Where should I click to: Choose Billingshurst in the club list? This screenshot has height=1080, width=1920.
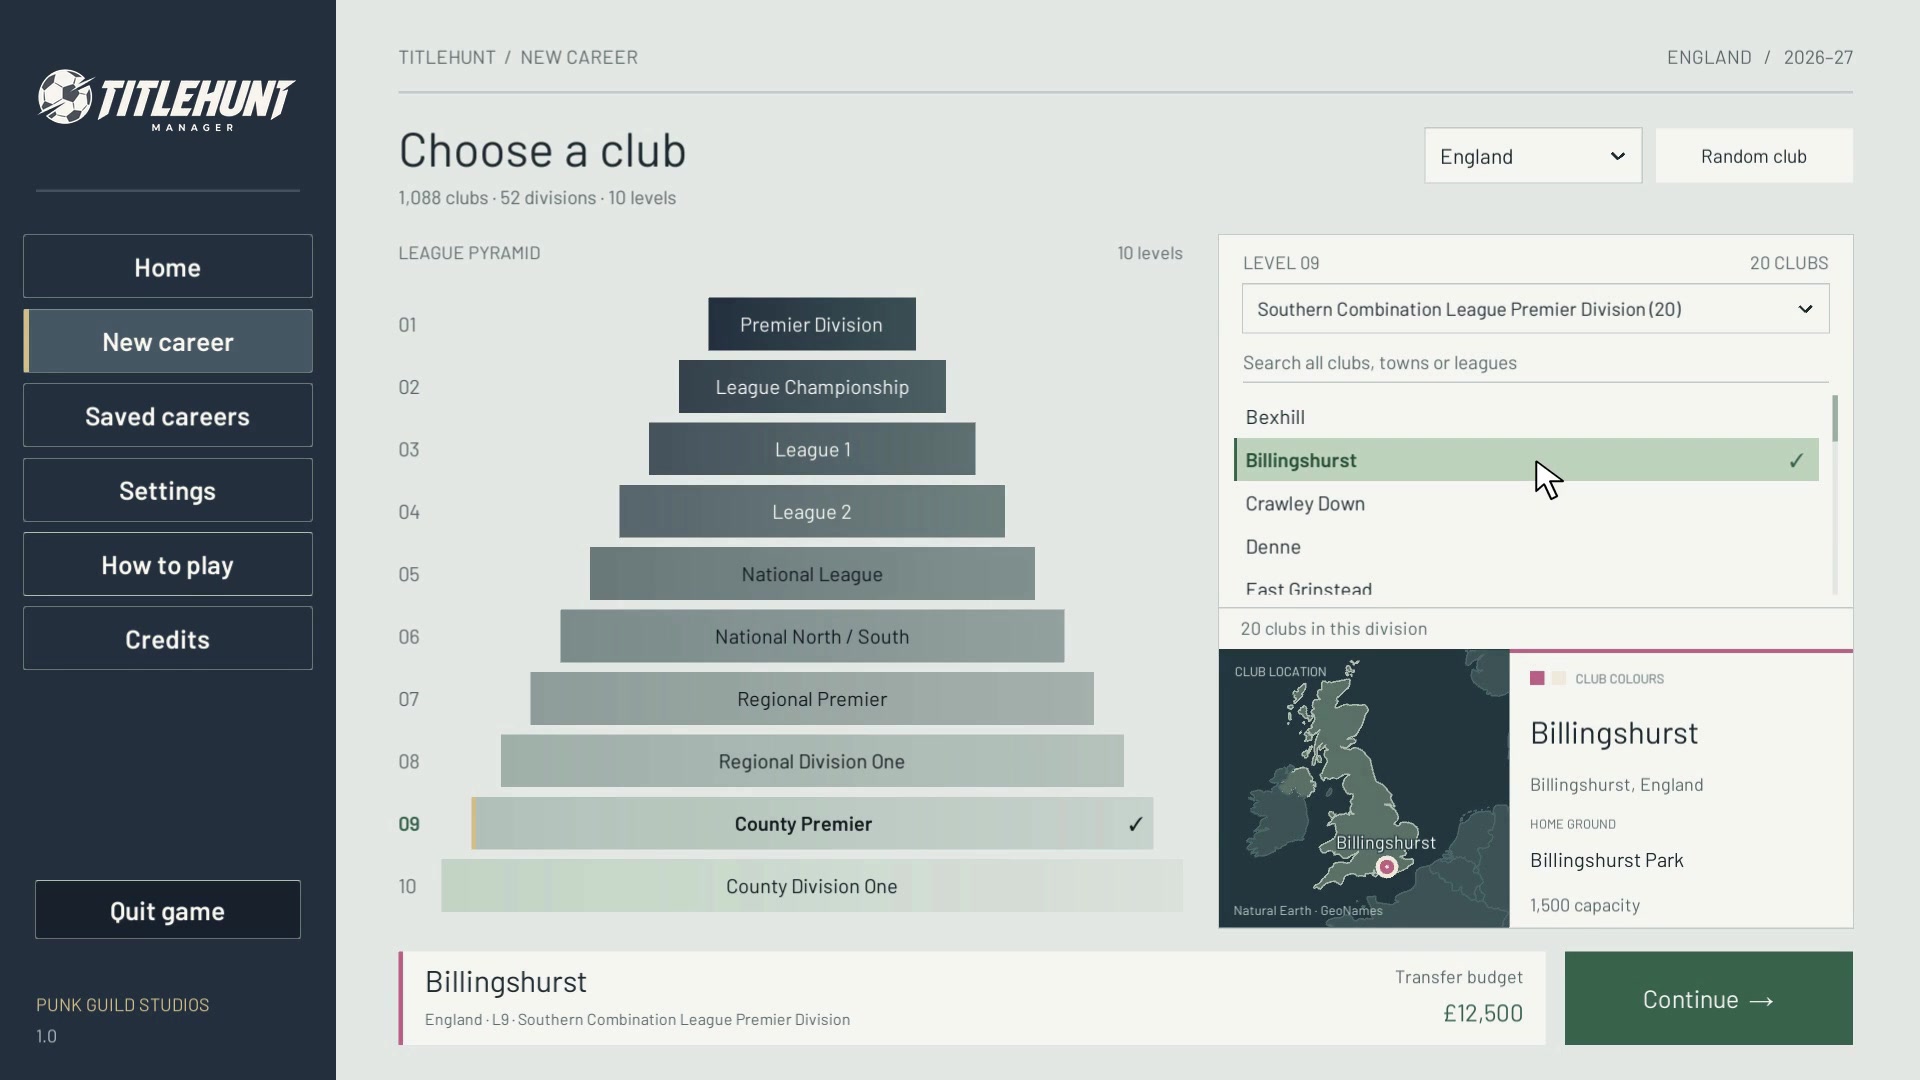[1526, 460]
